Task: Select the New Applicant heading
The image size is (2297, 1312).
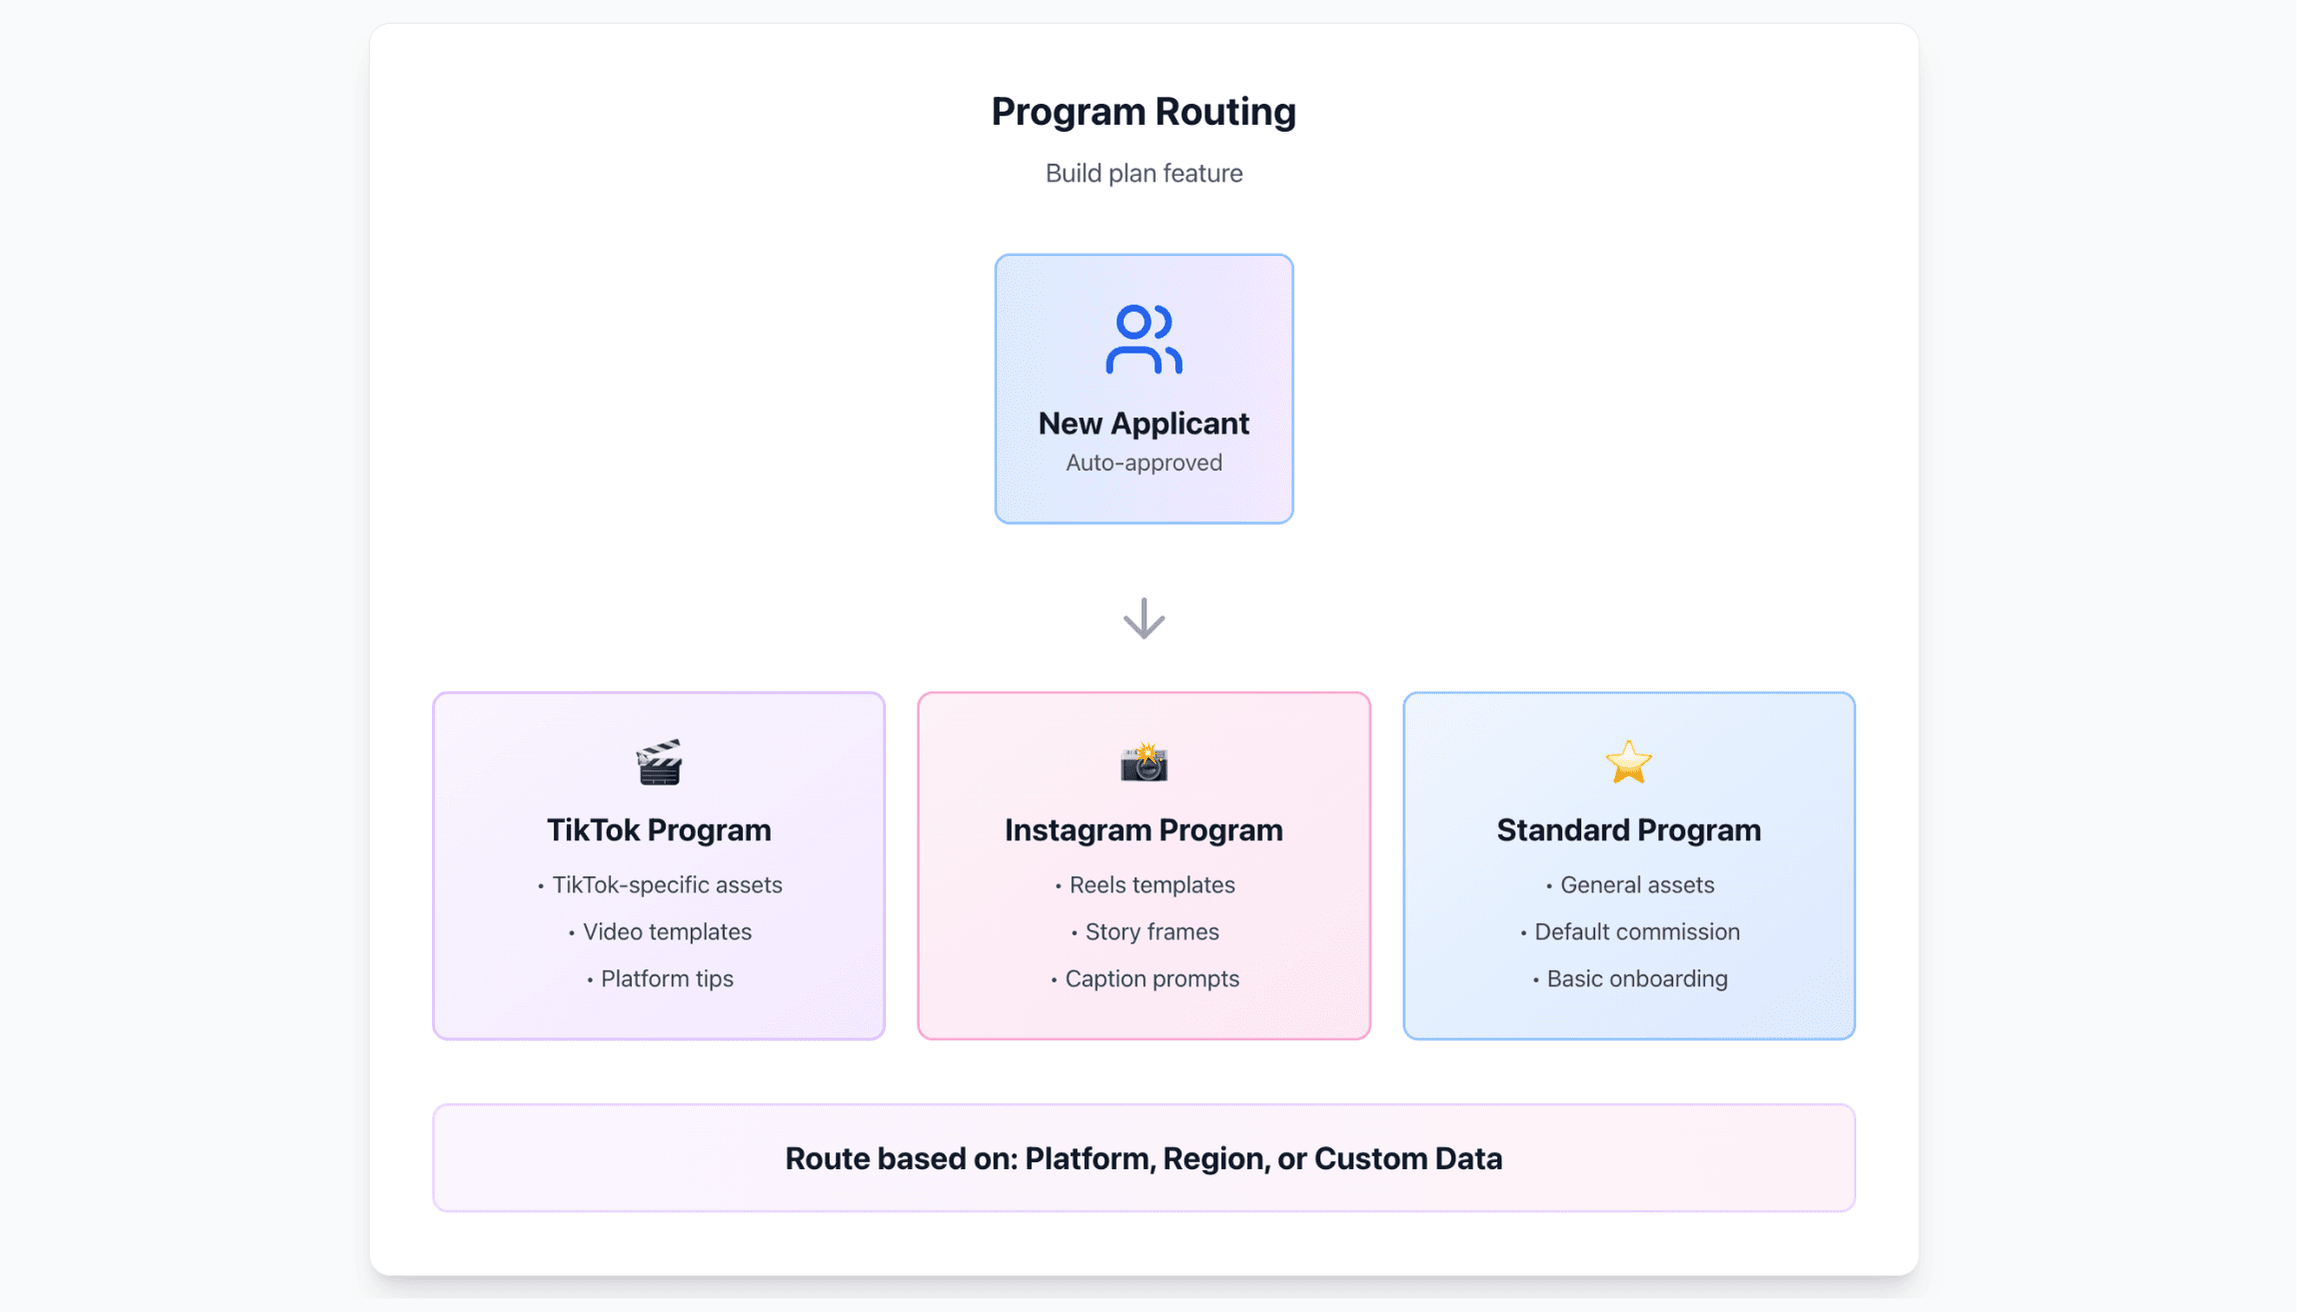Action: pyautogui.click(x=1143, y=423)
